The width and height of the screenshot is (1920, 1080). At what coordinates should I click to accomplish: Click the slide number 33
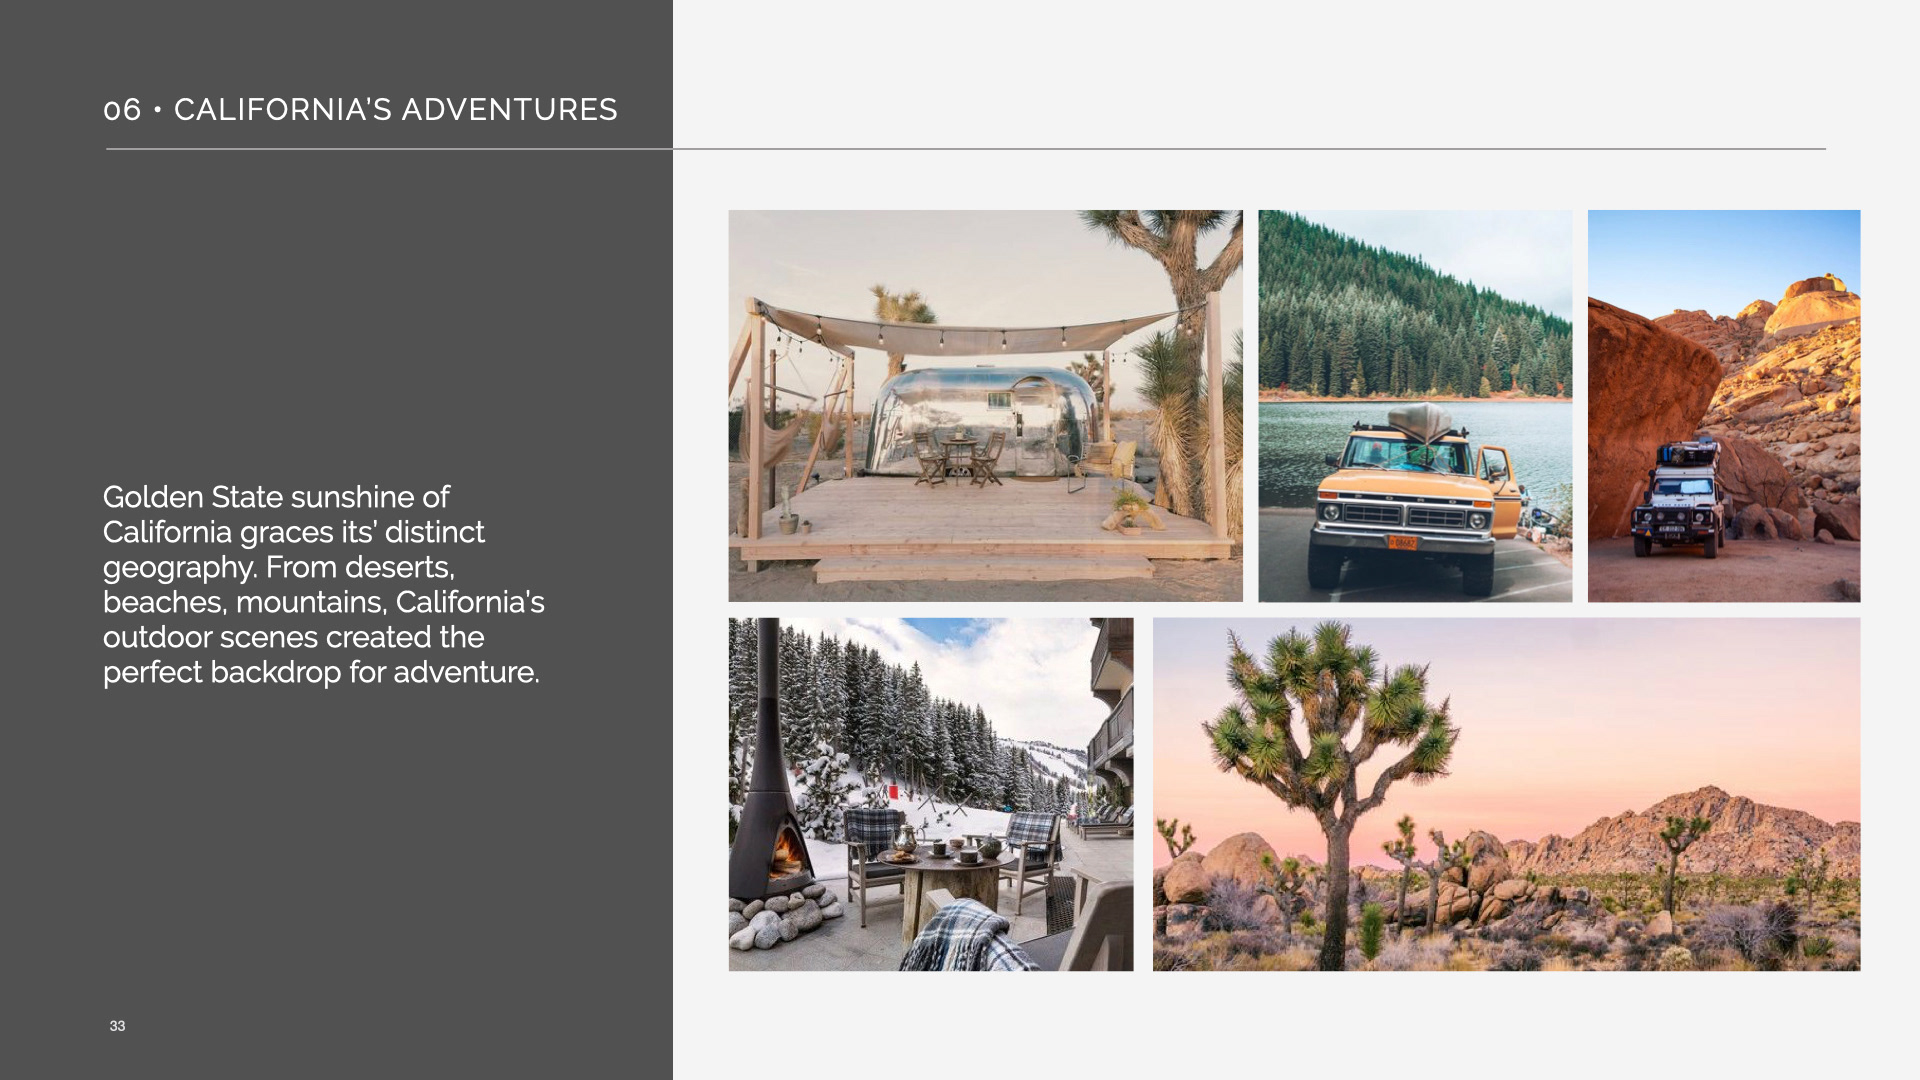click(117, 1026)
